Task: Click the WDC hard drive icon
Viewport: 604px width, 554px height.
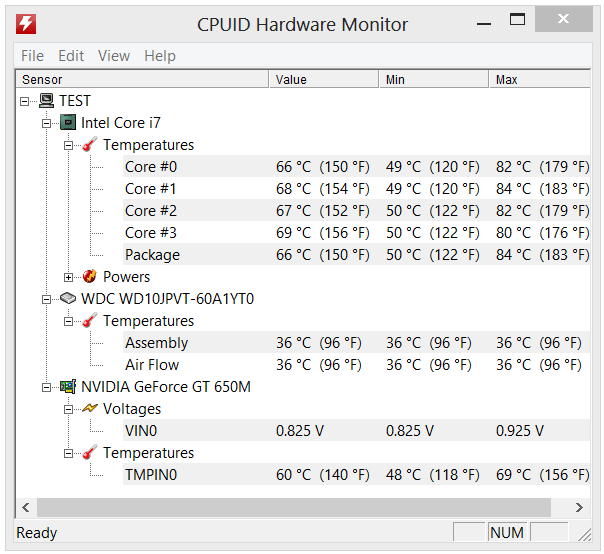Action: 68,299
